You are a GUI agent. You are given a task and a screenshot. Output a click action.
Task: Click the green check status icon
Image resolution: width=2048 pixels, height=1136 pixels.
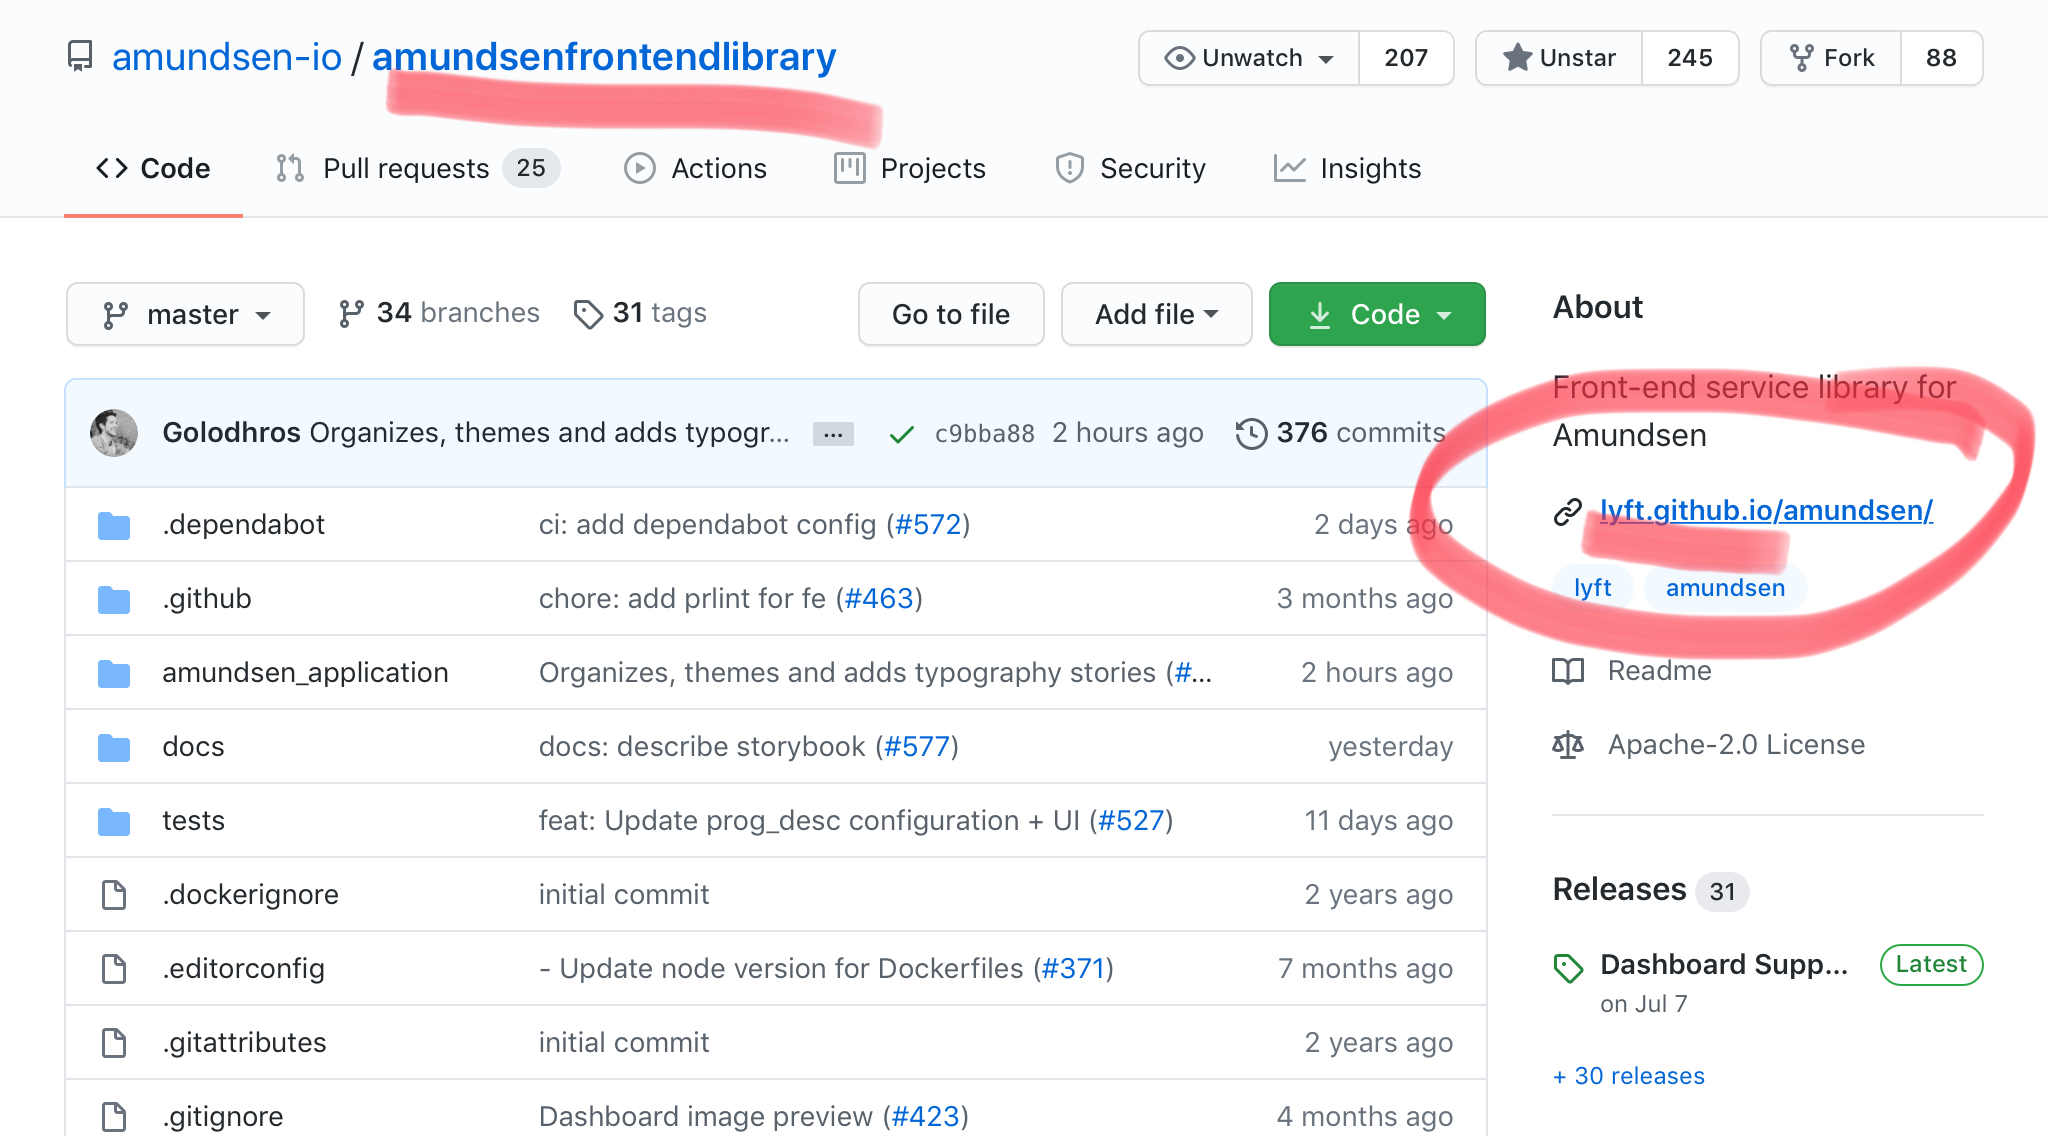pyautogui.click(x=902, y=434)
